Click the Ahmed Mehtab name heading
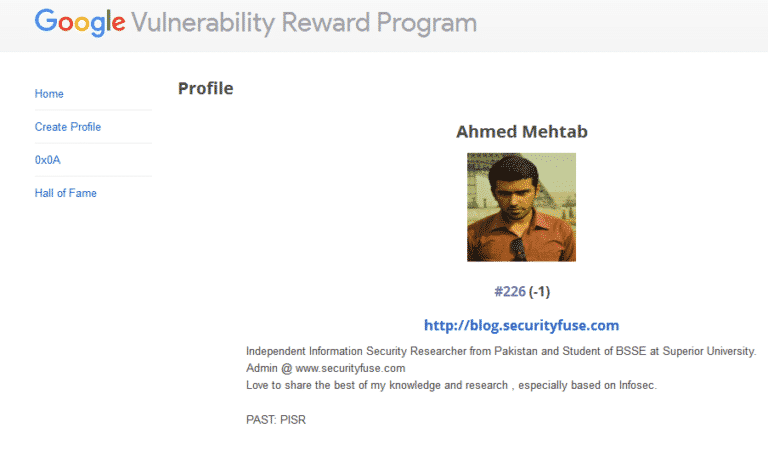 521,132
